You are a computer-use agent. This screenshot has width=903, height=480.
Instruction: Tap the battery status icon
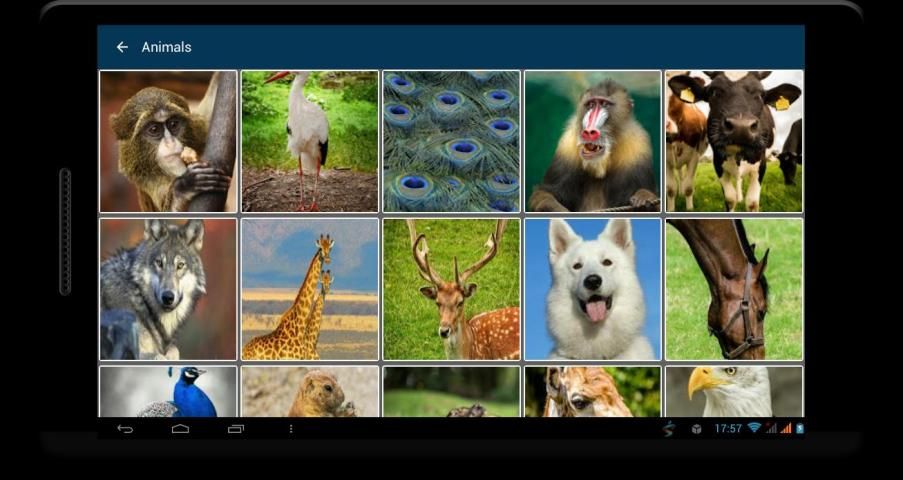[x=799, y=428]
